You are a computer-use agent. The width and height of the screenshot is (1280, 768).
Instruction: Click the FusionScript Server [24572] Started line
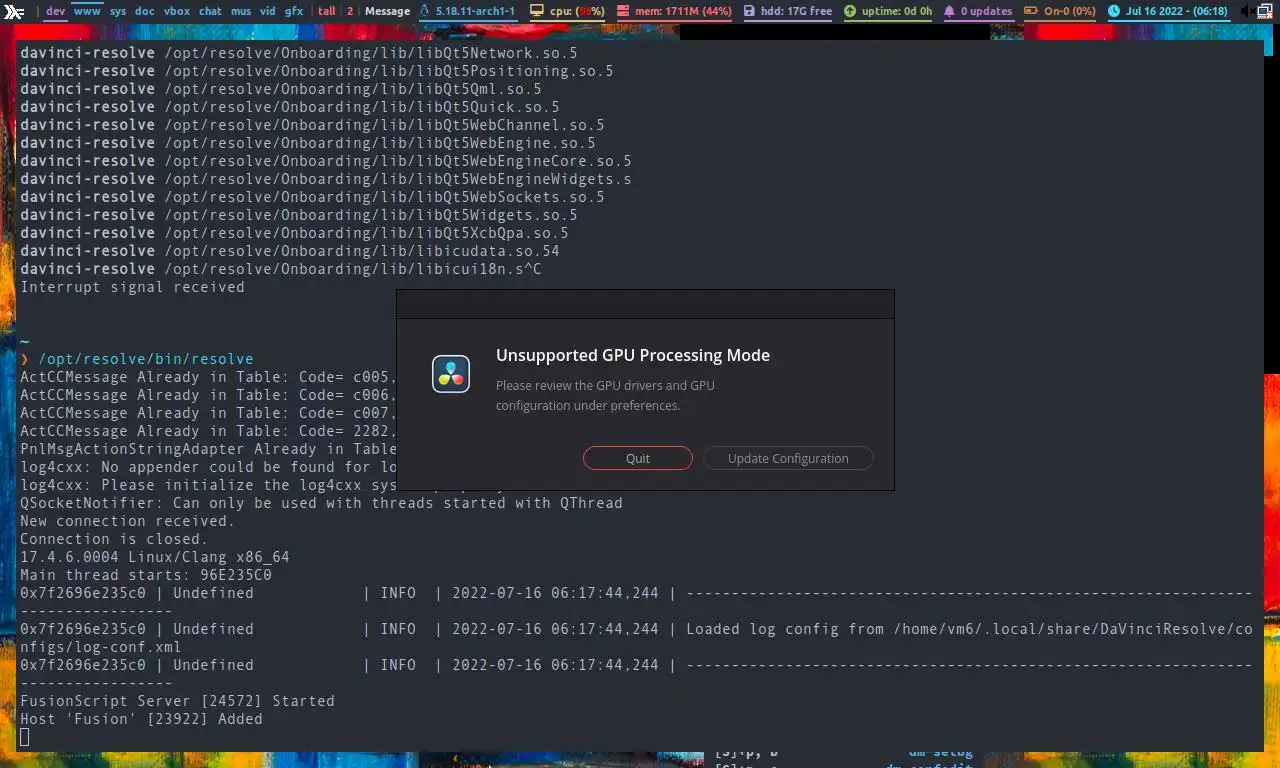[x=177, y=701]
